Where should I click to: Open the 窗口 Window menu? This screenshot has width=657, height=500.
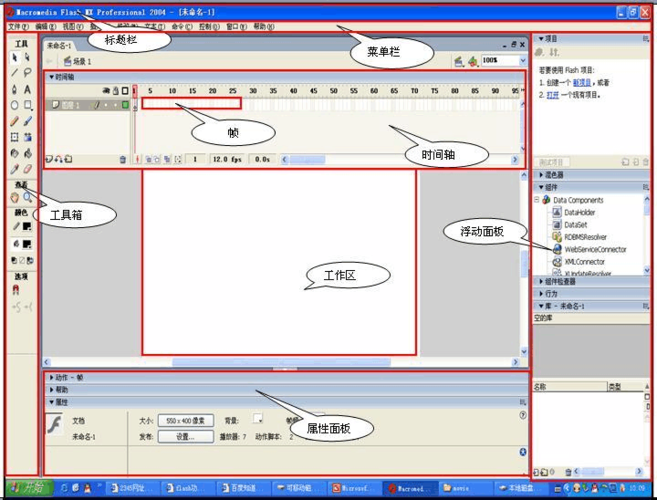tap(236, 26)
